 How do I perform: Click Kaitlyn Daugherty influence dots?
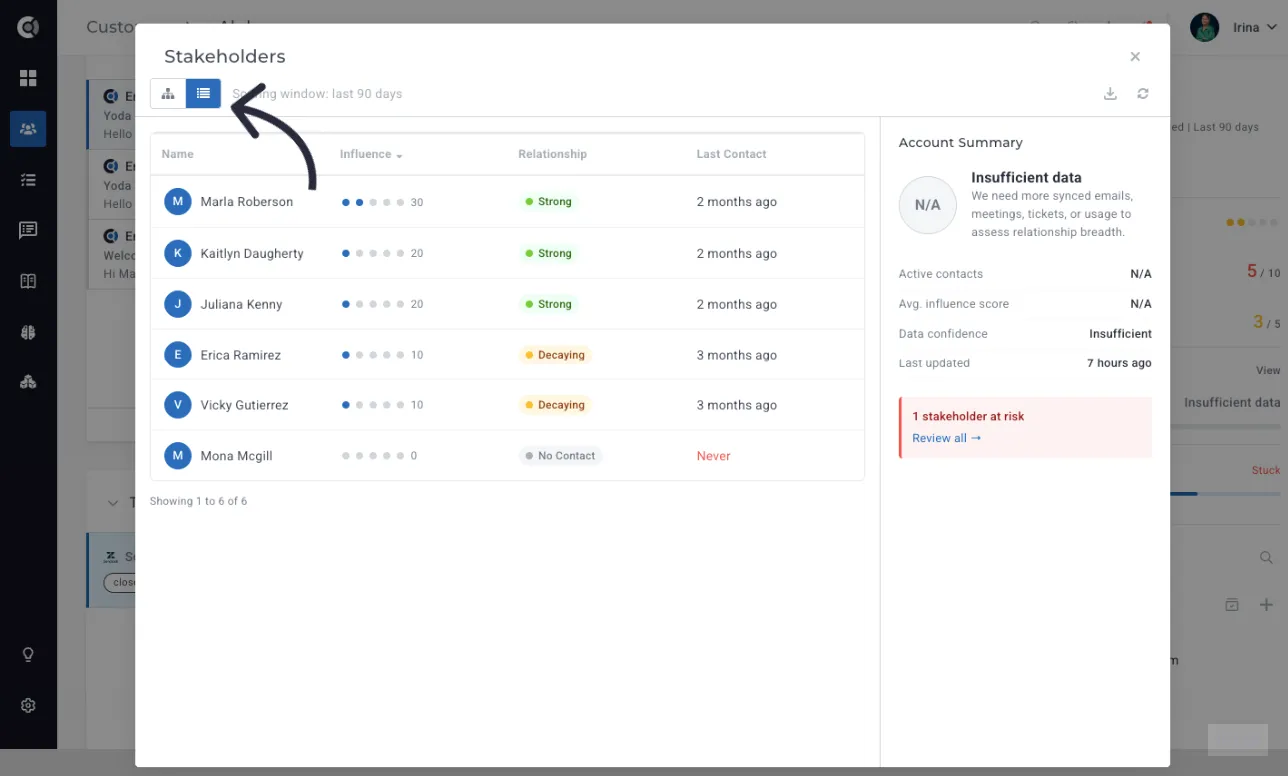tap(373, 253)
